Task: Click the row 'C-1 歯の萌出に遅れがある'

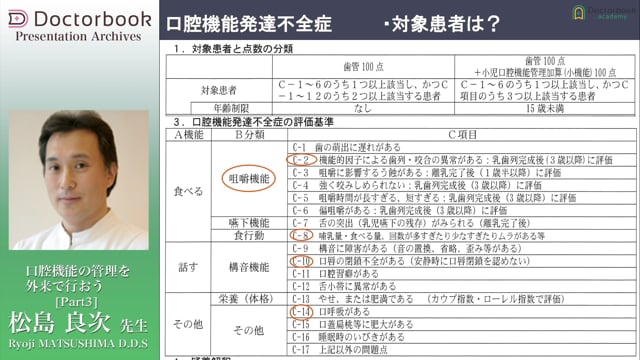Action: click(x=462, y=147)
